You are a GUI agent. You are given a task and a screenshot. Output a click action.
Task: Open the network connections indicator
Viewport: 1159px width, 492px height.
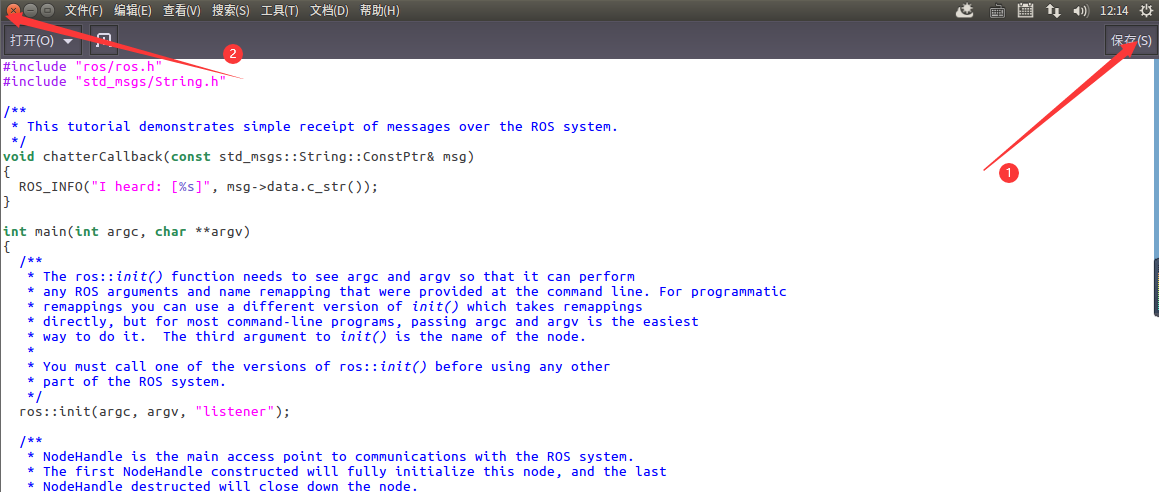click(x=1053, y=10)
